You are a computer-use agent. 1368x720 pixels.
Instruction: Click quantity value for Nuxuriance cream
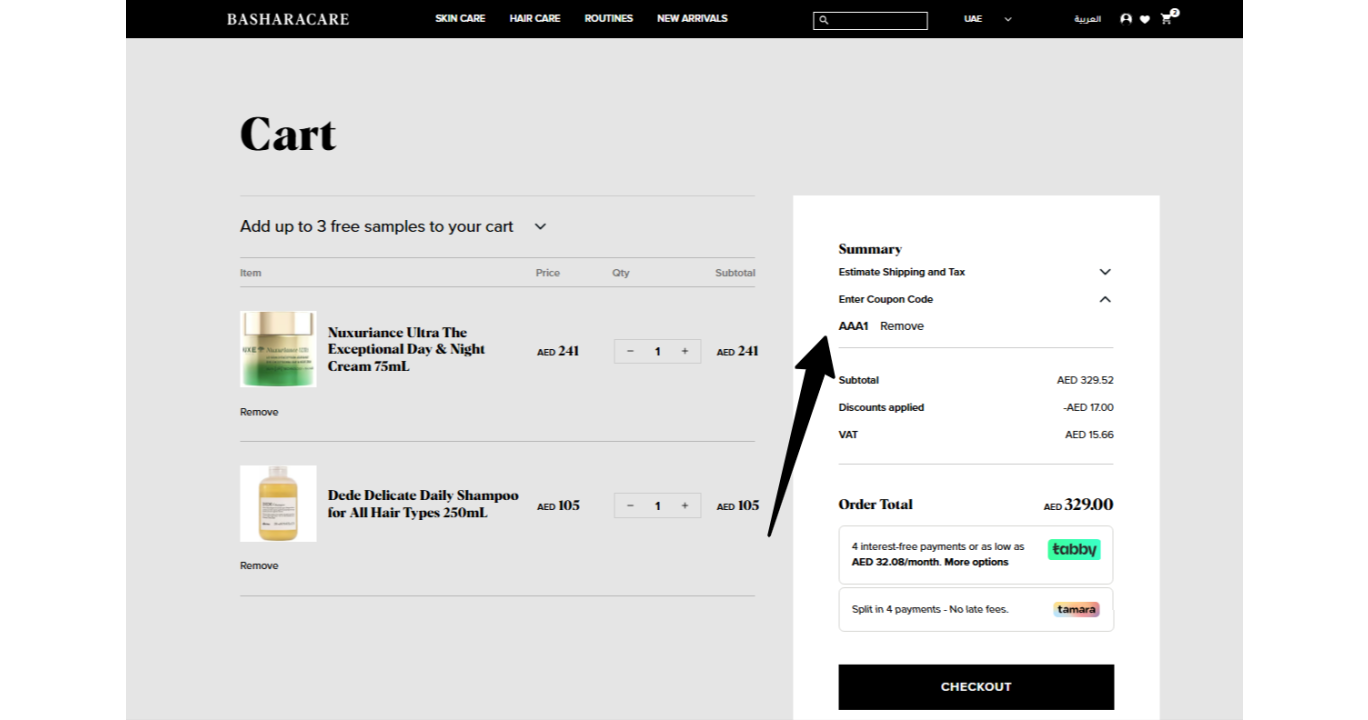[x=657, y=351]
